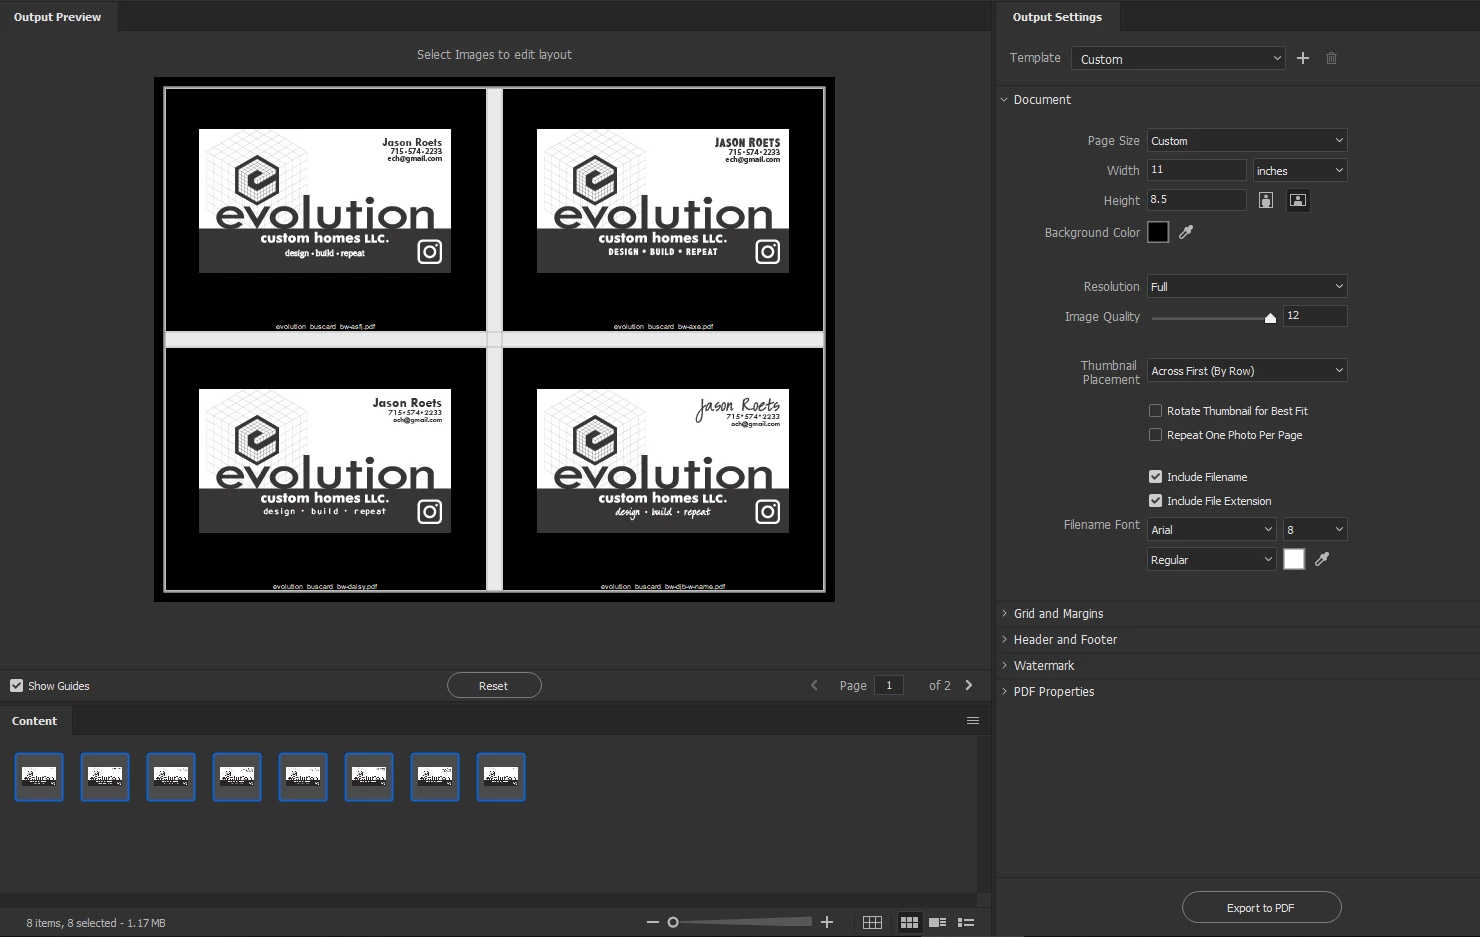
Task: Open the Page Size dropdown
Action: point(1247,140)
